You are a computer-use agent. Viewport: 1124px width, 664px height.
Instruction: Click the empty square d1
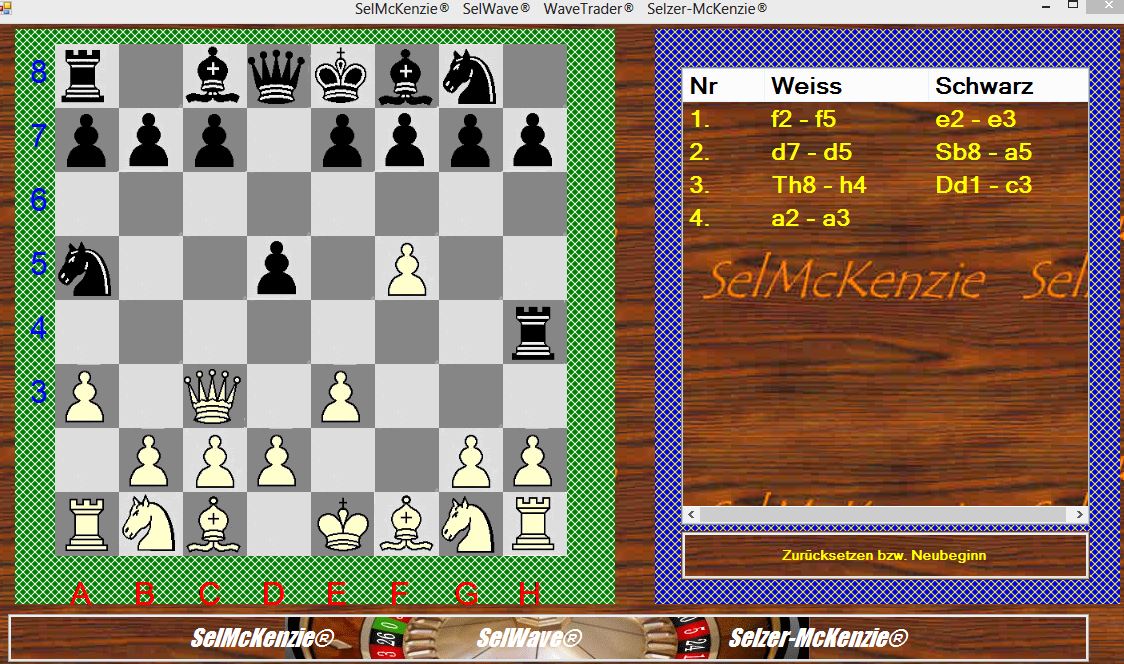click(278, 524)
